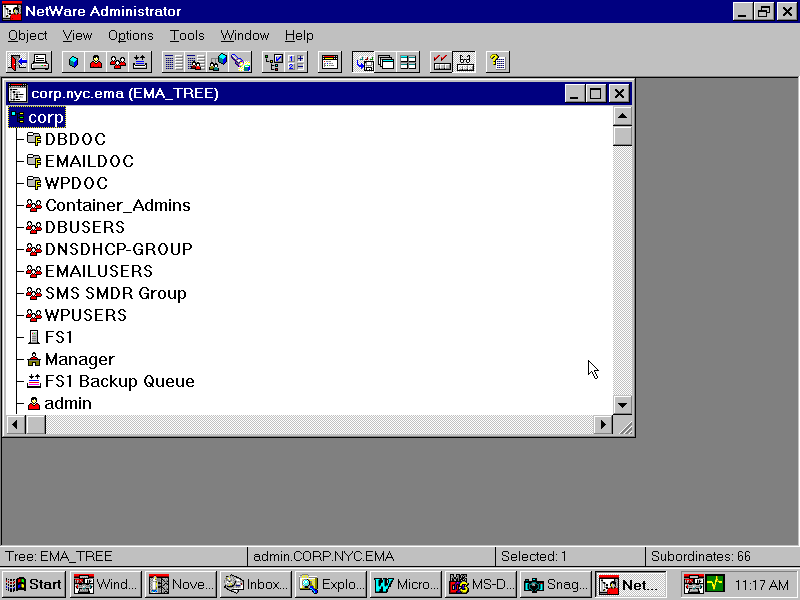The width and height of the screenshot is (800, 600).
Task: Click the yellow question mark help icon
Action: 497,62
